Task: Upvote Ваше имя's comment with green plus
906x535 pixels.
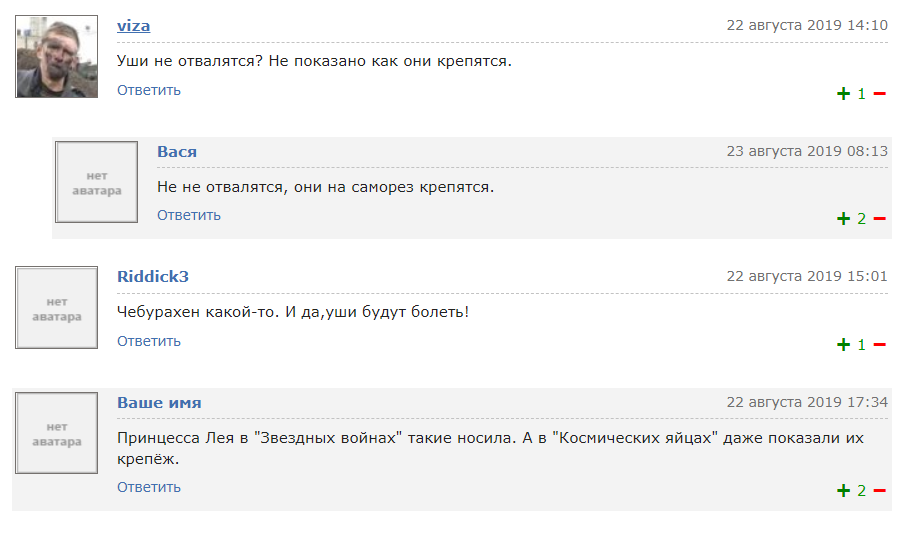Action: [844, 491]
